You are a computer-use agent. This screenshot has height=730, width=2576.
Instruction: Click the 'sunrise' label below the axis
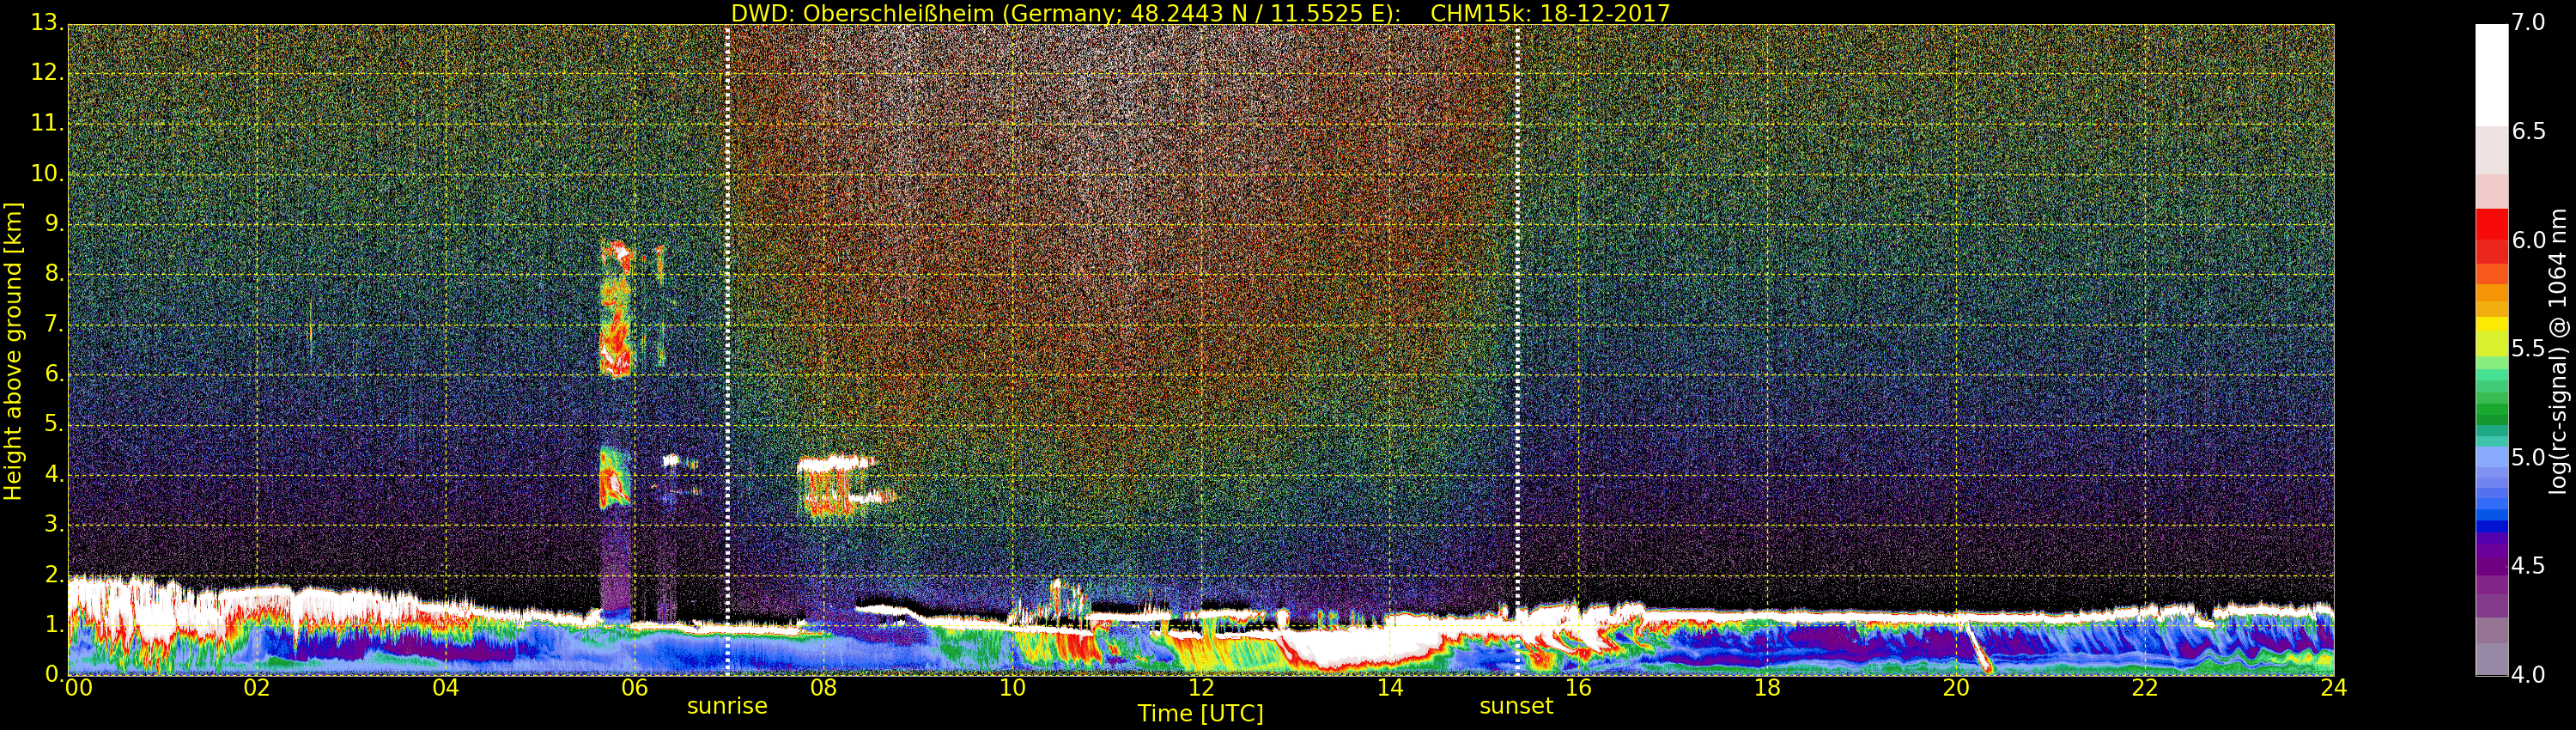tap(727, 706)
